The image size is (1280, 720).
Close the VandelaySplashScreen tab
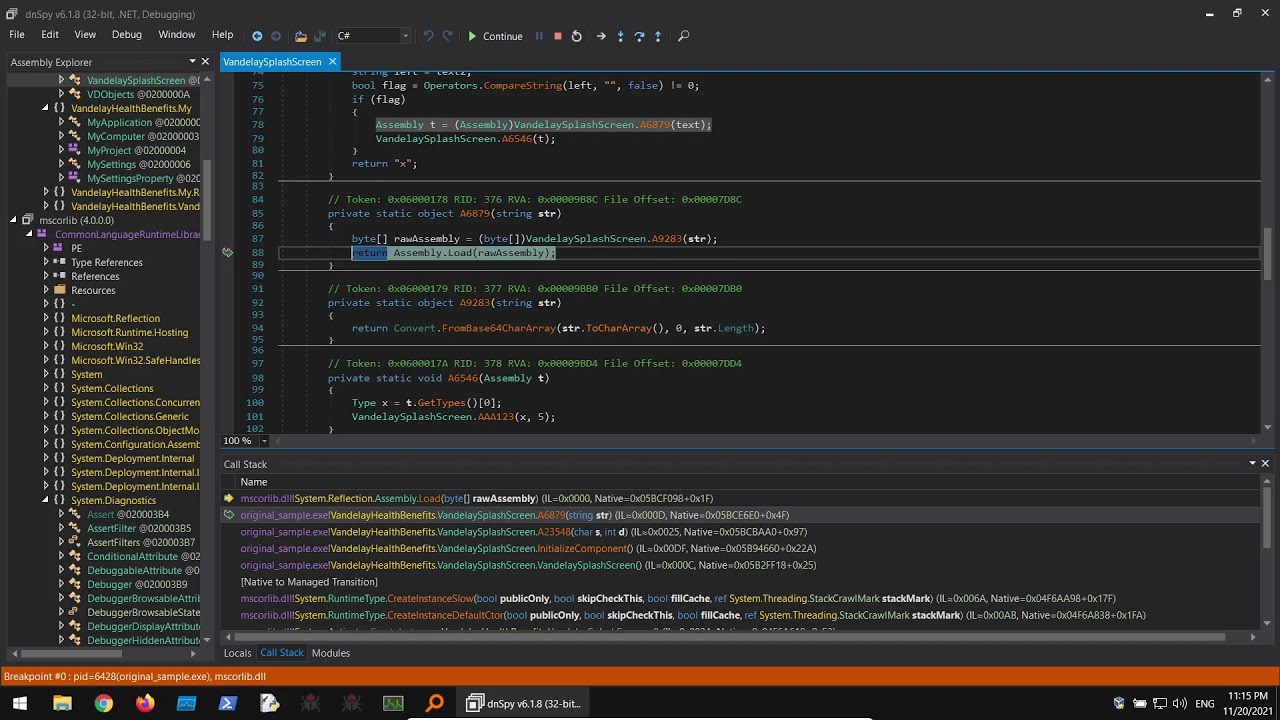pos(333,62)
